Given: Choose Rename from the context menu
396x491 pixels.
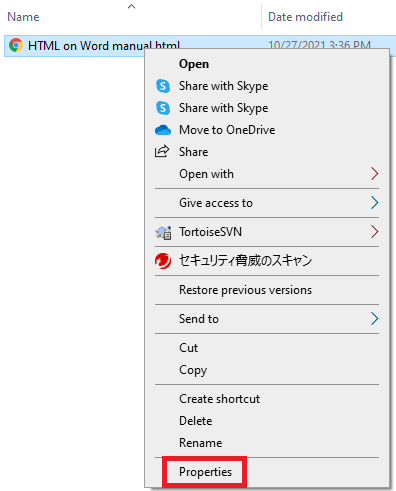Looking at the screenshot, I should coord(200,443).
